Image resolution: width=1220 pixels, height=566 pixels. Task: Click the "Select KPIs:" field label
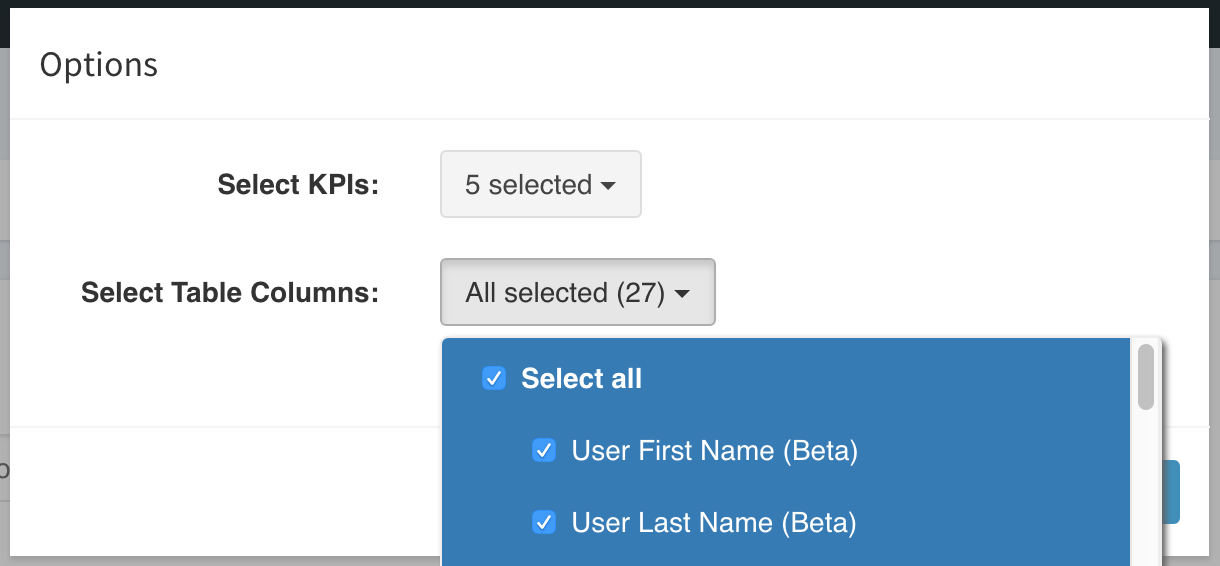tap(298, 184)
